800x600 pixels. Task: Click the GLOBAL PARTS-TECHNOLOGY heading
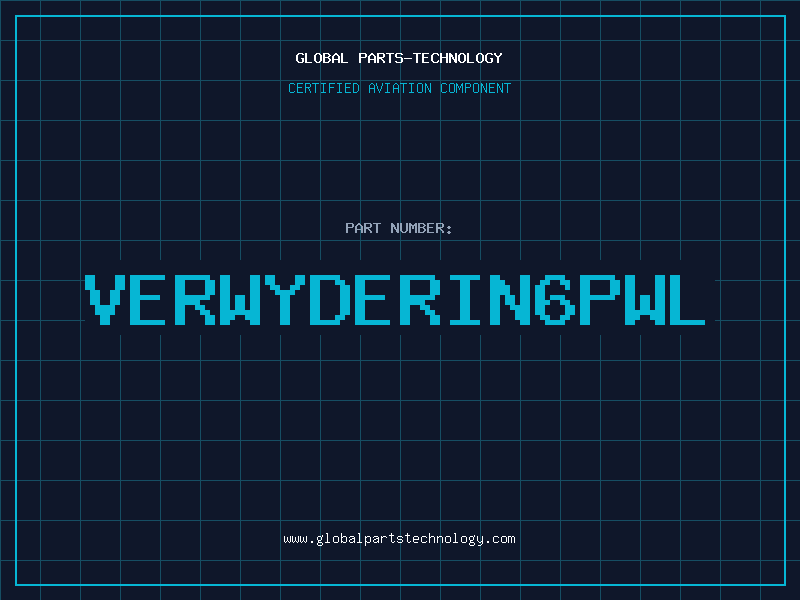click(x=399, y=58)
